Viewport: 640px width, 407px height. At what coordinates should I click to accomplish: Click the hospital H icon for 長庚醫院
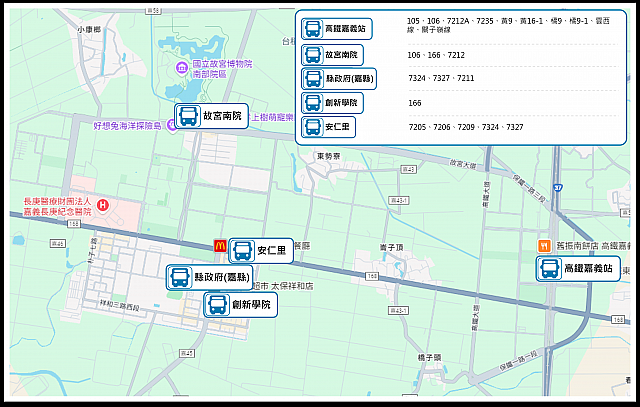102,205
